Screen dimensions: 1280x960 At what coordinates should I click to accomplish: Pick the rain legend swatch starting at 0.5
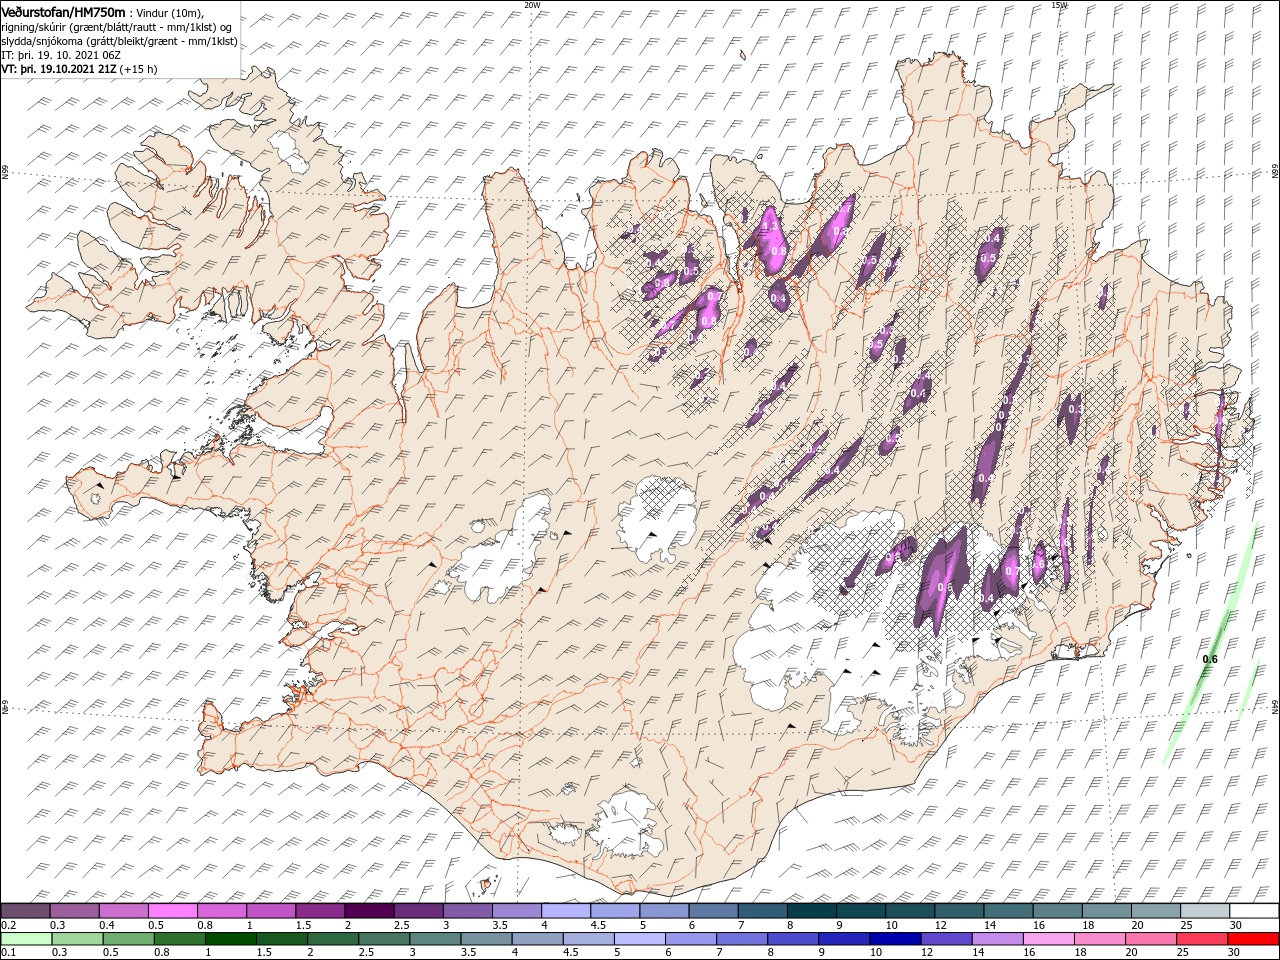pyautogui.click(x=128, y=938)
